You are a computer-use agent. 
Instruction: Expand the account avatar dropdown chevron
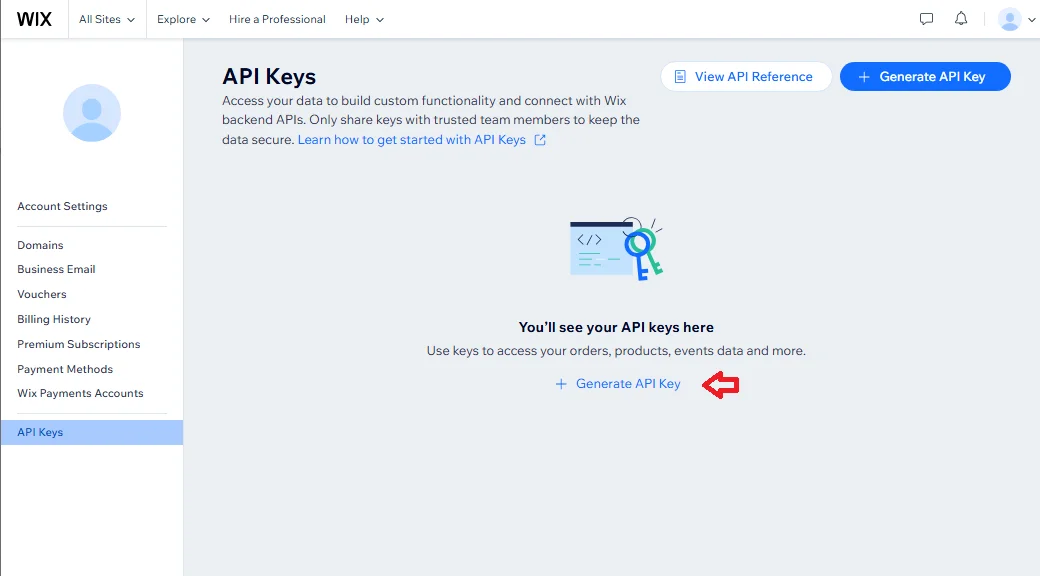1031,18
